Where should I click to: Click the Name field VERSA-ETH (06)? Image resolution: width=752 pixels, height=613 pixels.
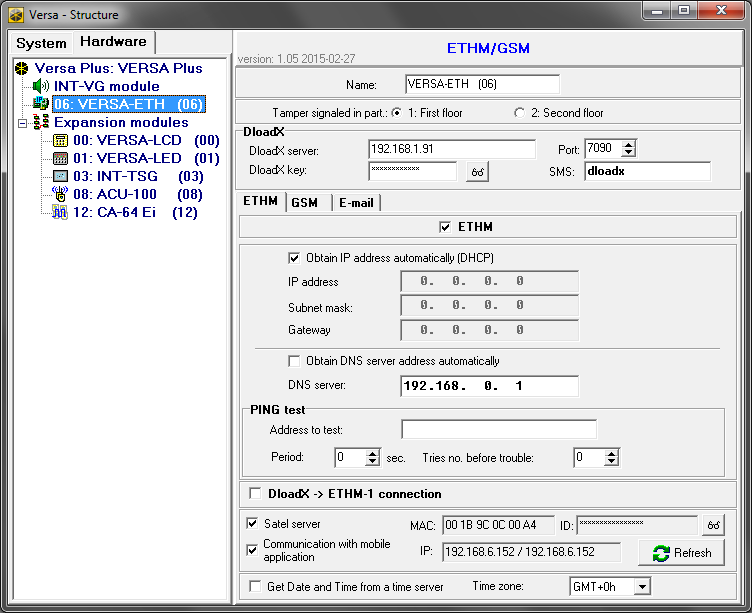coord(482,84)
